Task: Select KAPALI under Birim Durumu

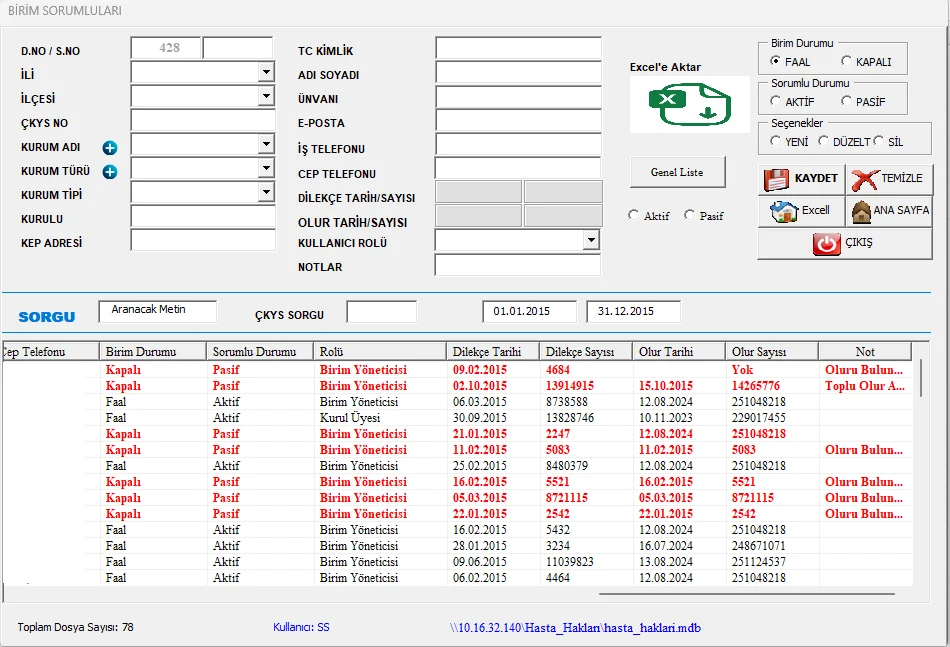Action: click(x=846, y=61)
